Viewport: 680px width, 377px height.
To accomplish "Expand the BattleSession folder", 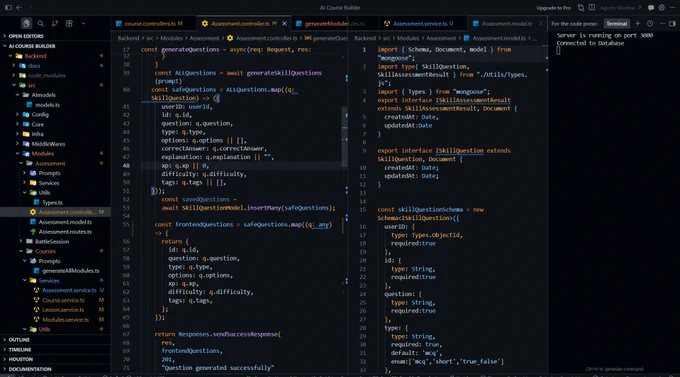I will click(x=55, y=241).
